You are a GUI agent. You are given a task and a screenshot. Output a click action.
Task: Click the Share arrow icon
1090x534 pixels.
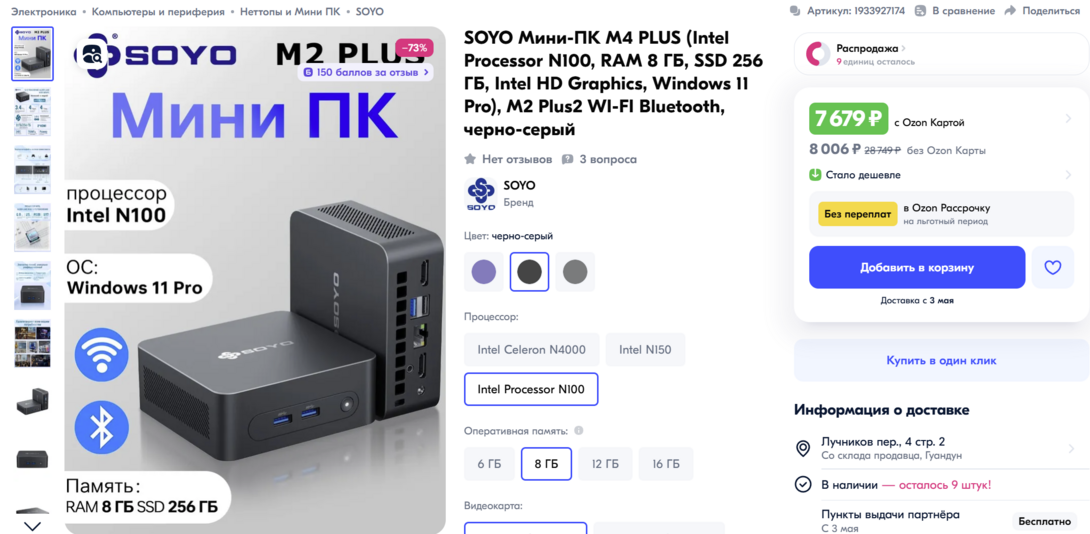[x=1010, y=11]
